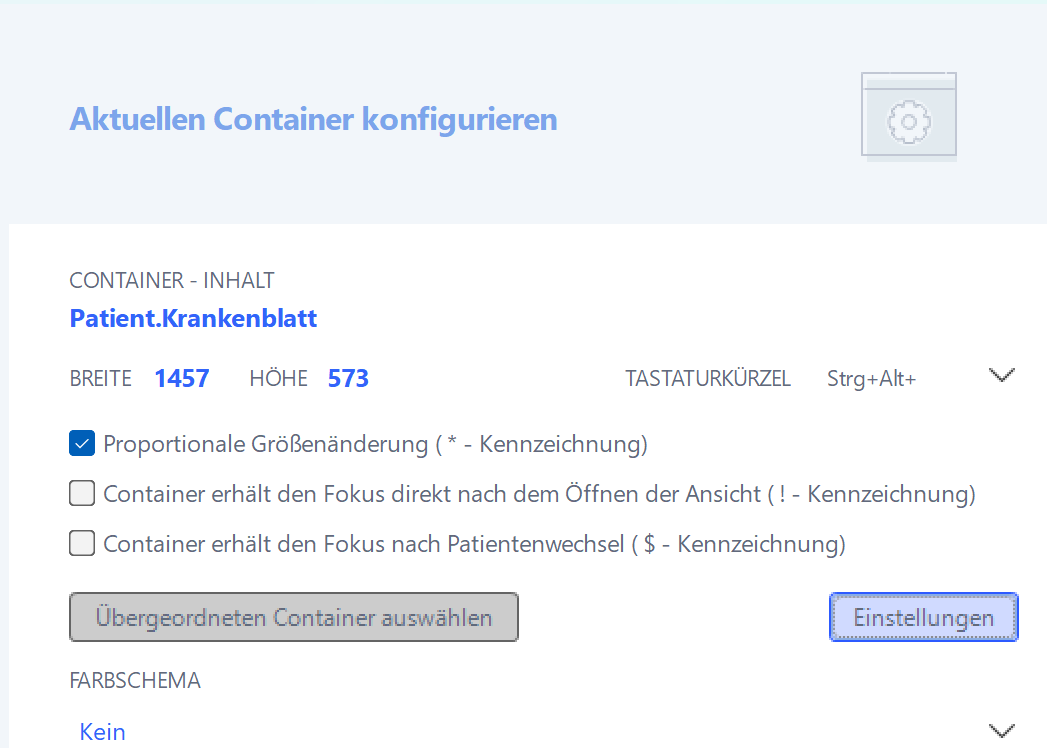This screenshot has width=1047, height=748.
Task: Click the BREITE label
Action: [100, 378]
